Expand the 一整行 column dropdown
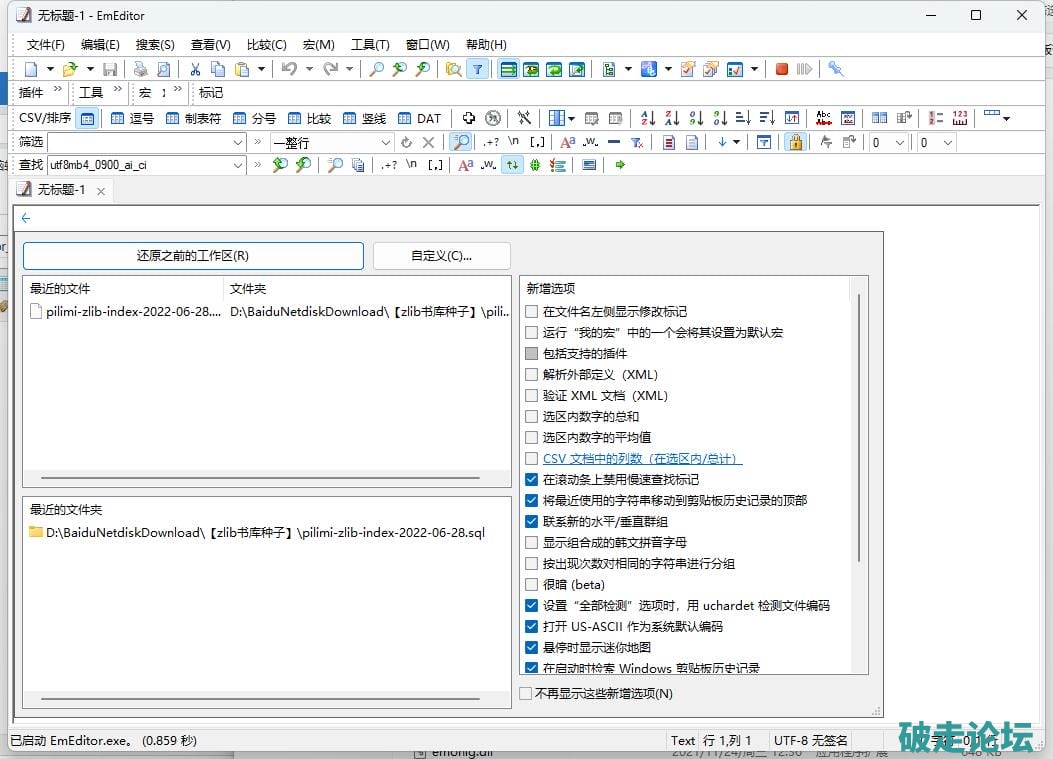 click(386, 142)
